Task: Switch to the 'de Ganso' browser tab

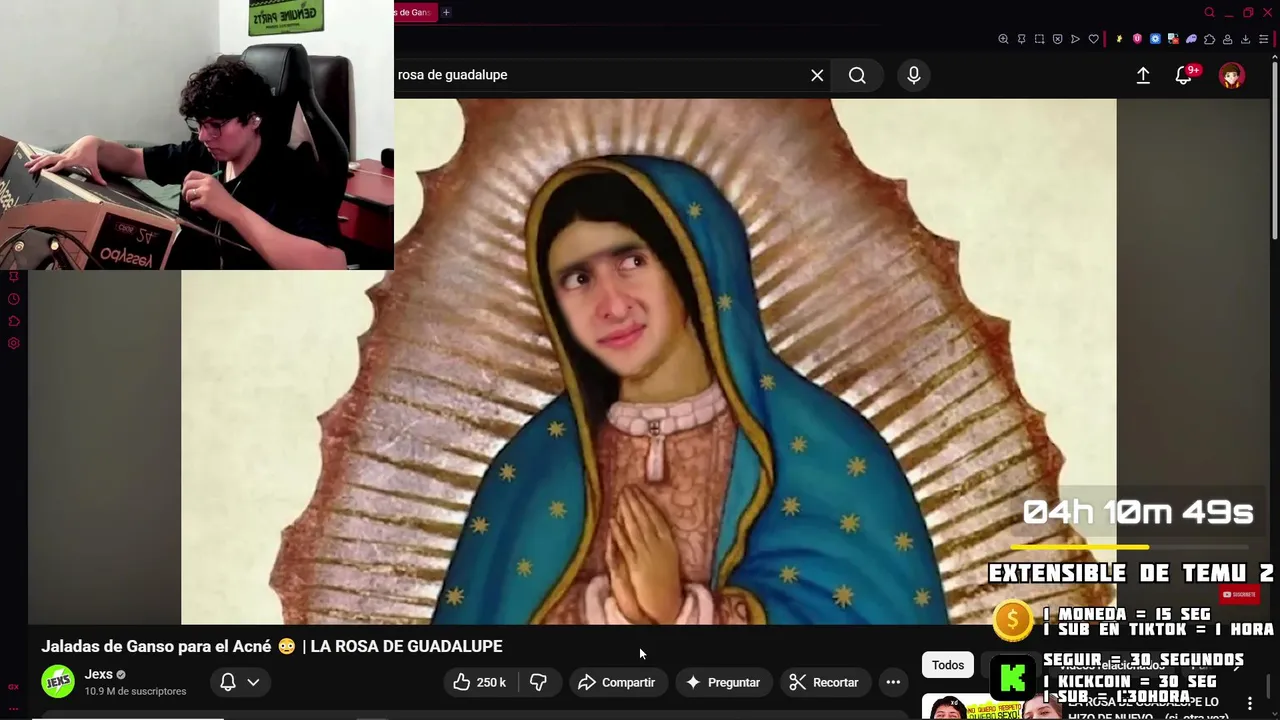Action: [x=414, y=12]
